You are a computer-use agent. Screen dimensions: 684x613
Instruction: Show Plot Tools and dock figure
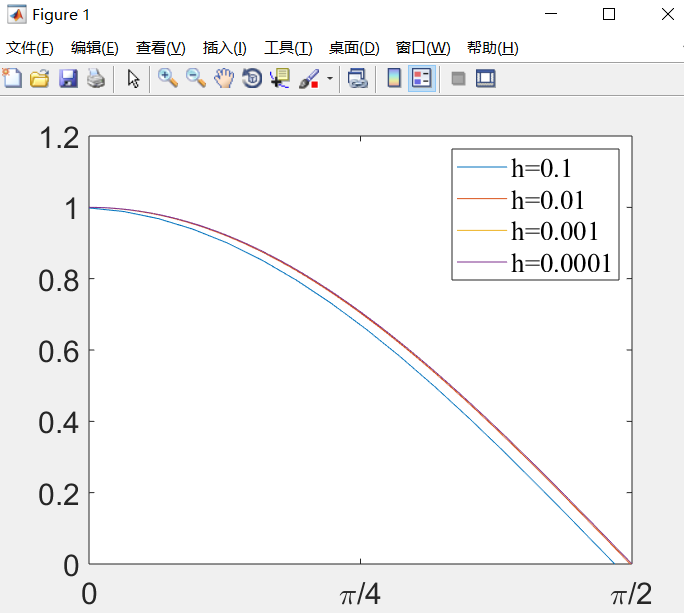click(x=486, y=79)
